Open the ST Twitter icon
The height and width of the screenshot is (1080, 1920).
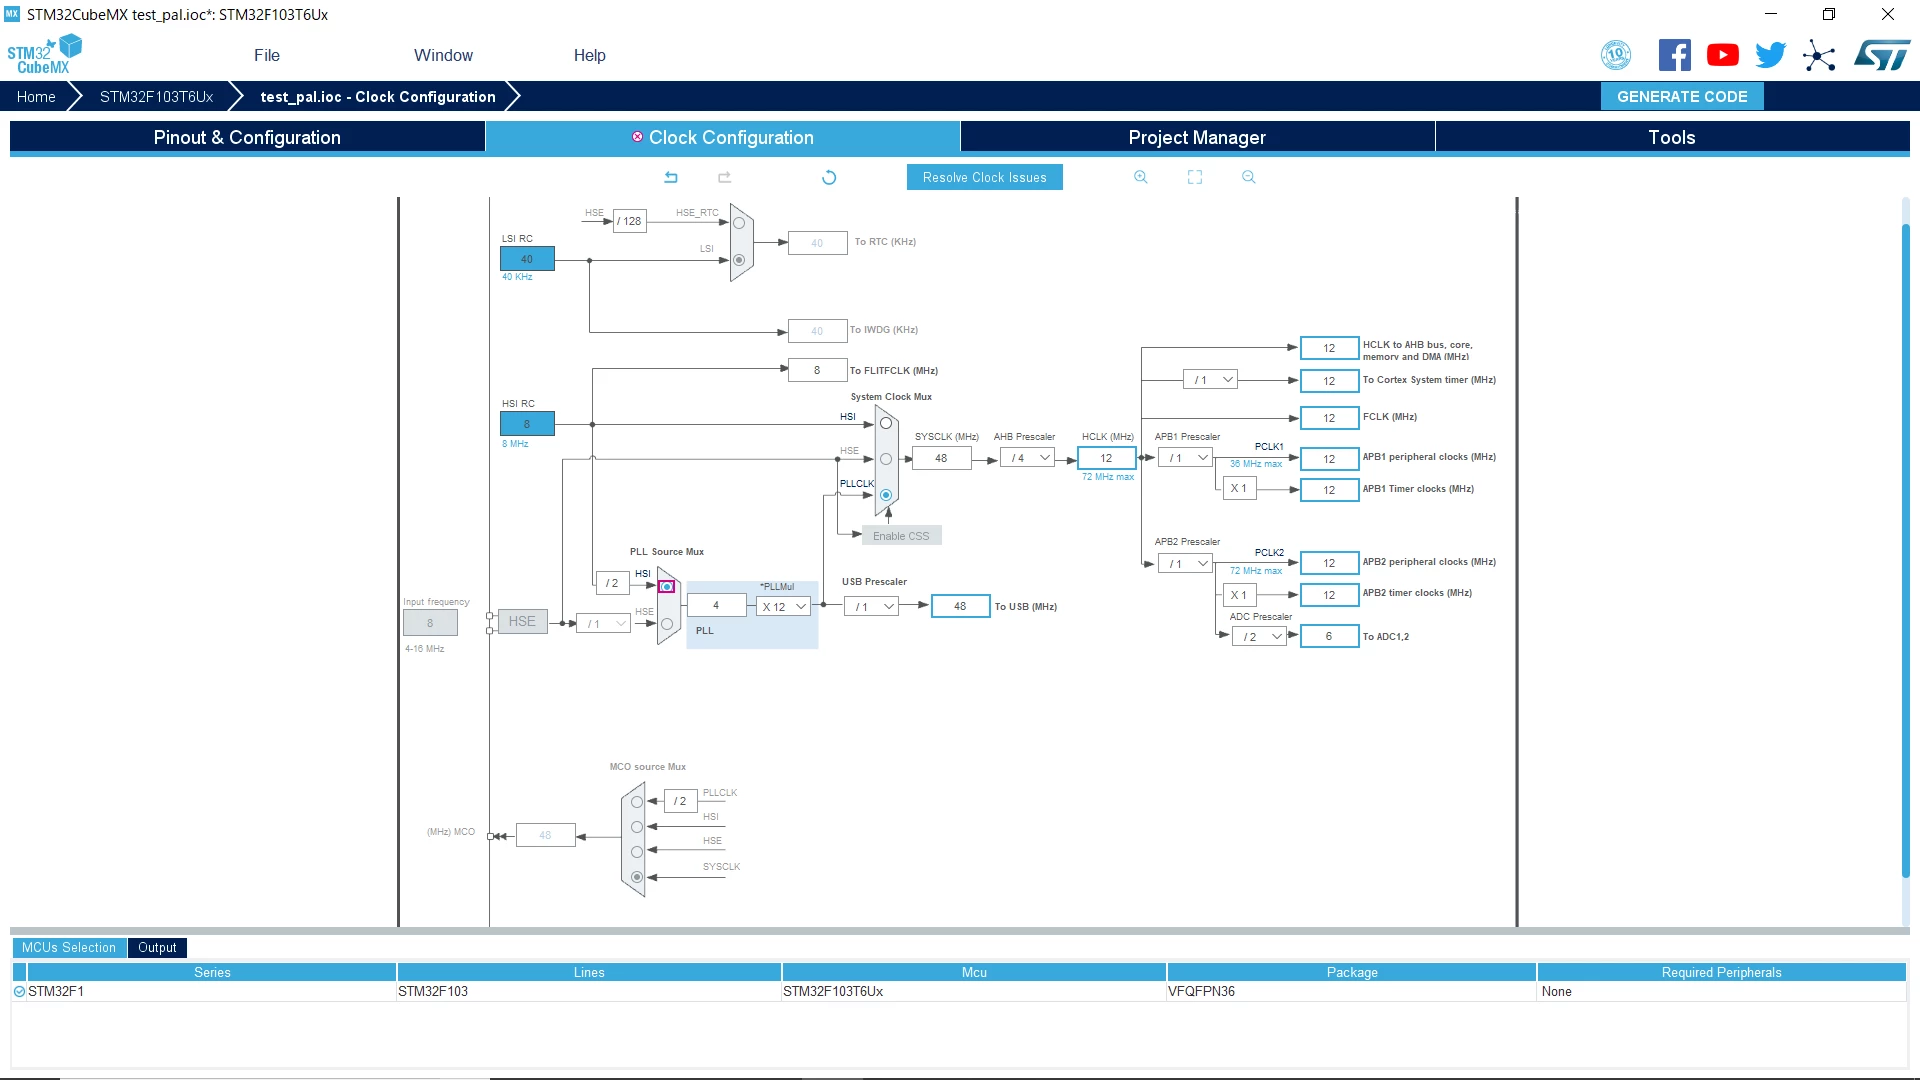pyautogui.click(x=1771, y=55)
